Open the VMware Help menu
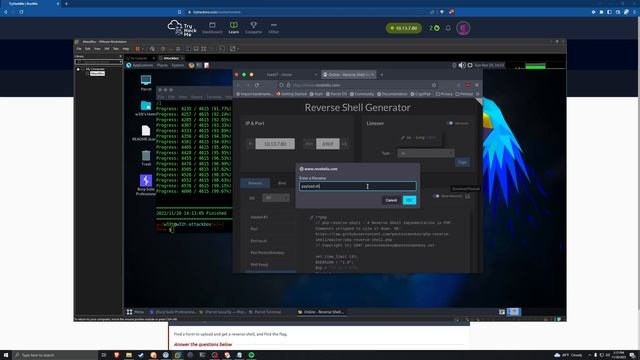Viewport: 640px width, 360px height. point(126,49)
